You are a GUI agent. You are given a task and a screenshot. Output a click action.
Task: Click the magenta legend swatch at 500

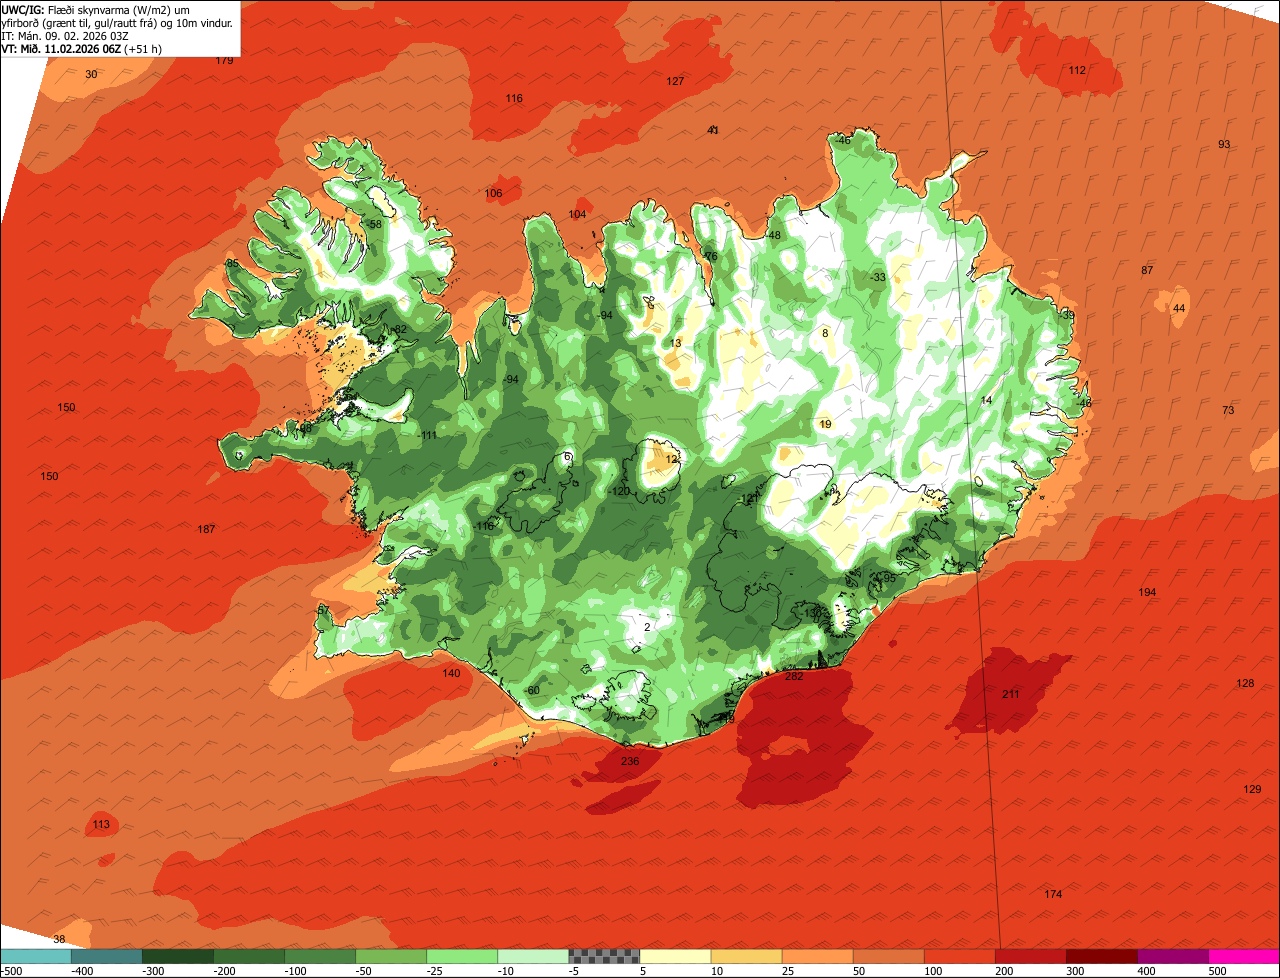coord(1244,956)
